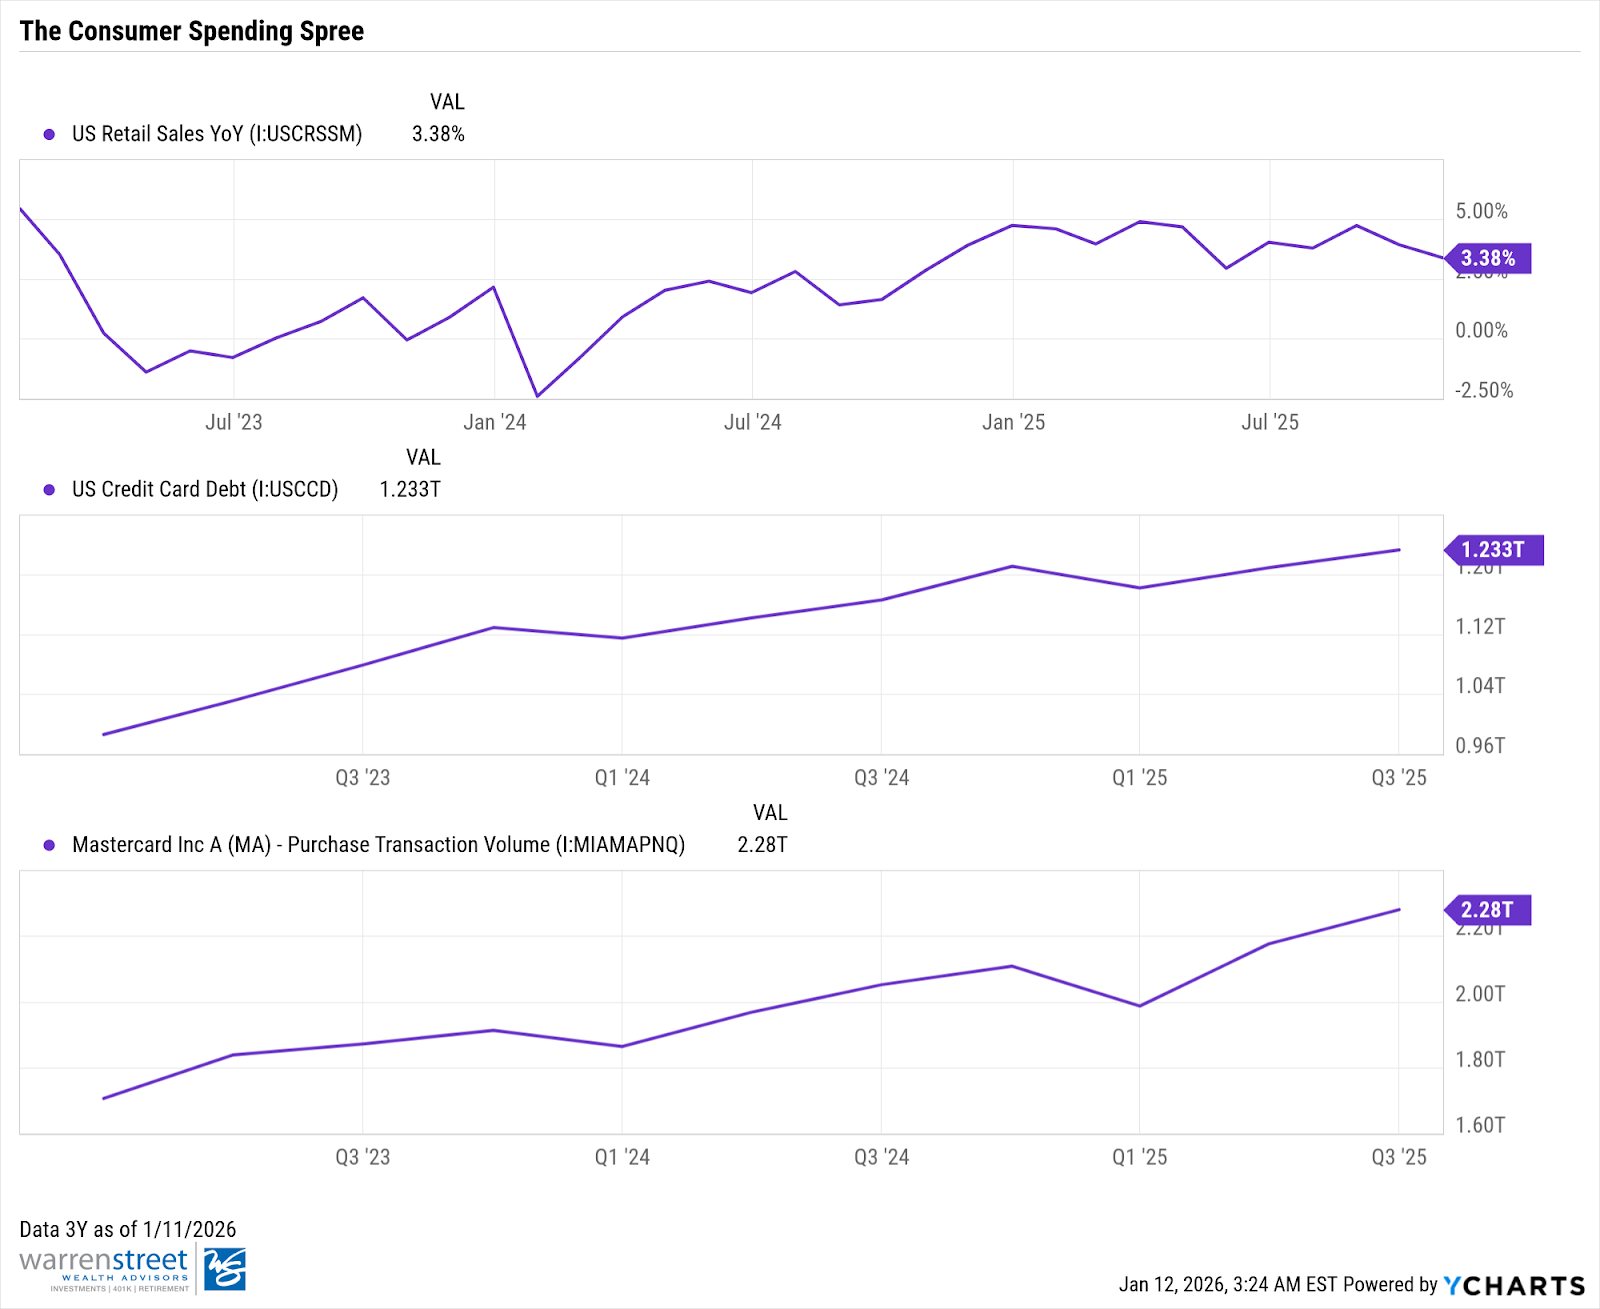
Task: Click the purple dot beside Mastercard Inc A
Action: (49, 845)
